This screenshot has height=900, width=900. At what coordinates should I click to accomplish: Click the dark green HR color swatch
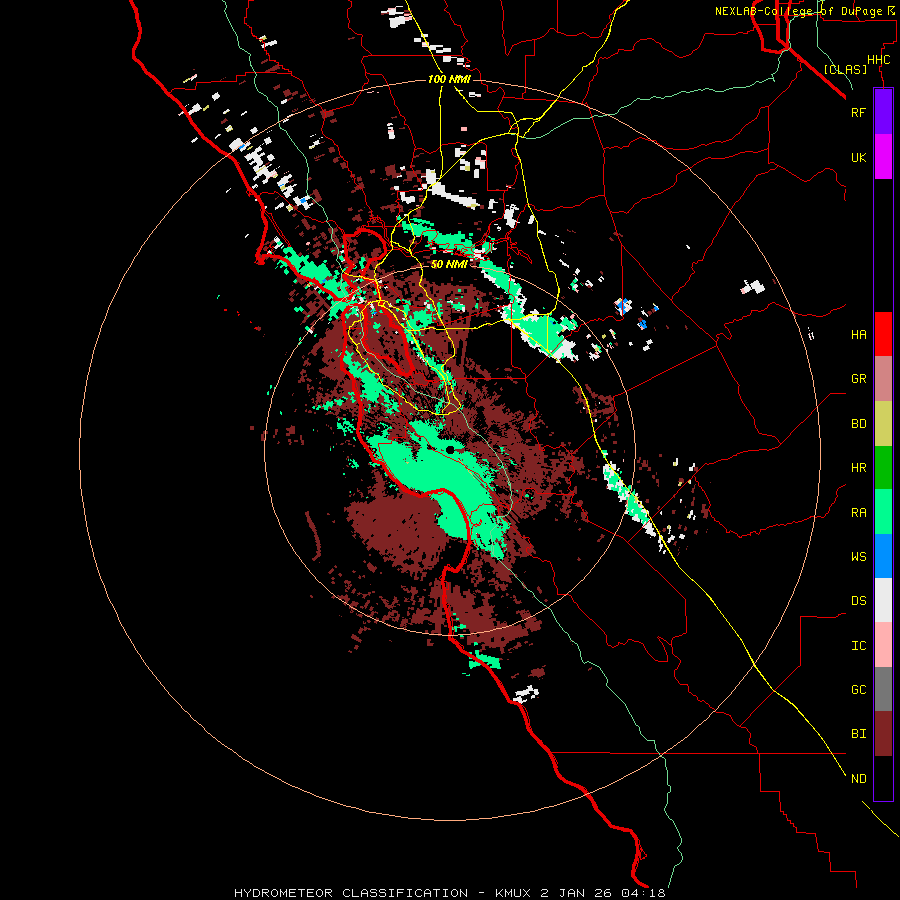click(x=883, y=468)
